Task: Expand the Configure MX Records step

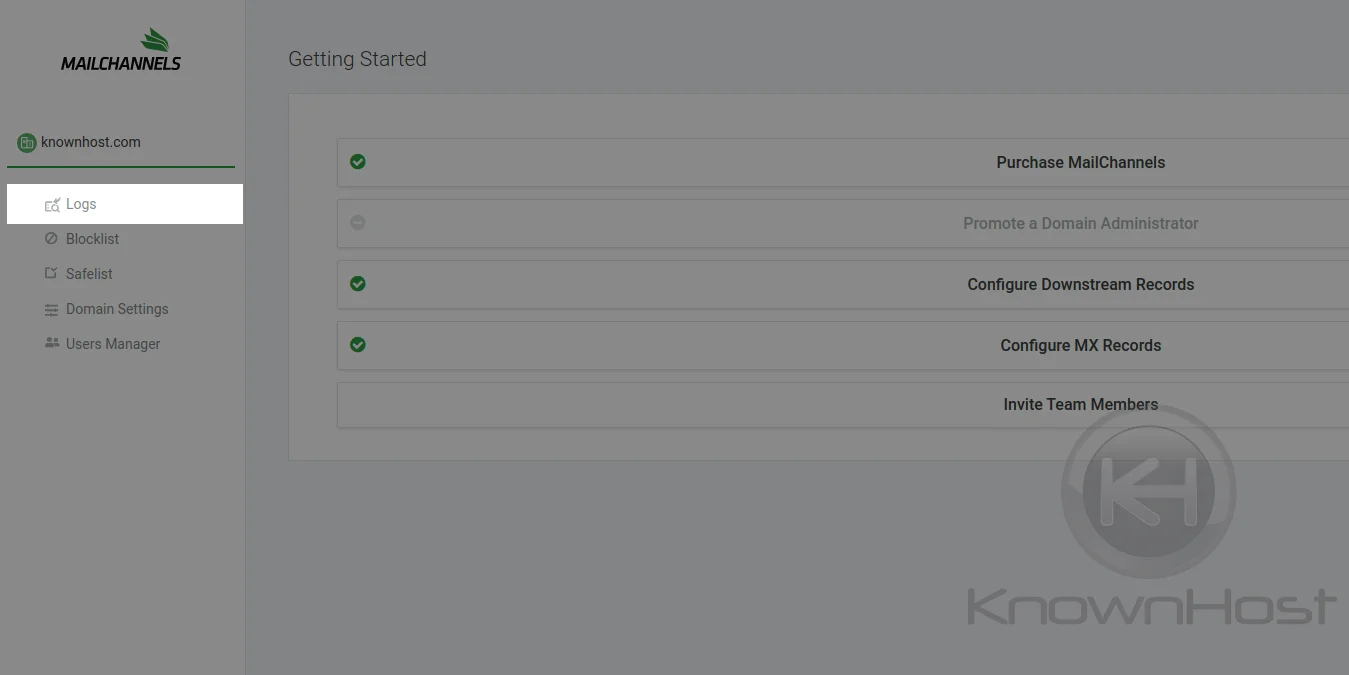Action: pos(843,345)
